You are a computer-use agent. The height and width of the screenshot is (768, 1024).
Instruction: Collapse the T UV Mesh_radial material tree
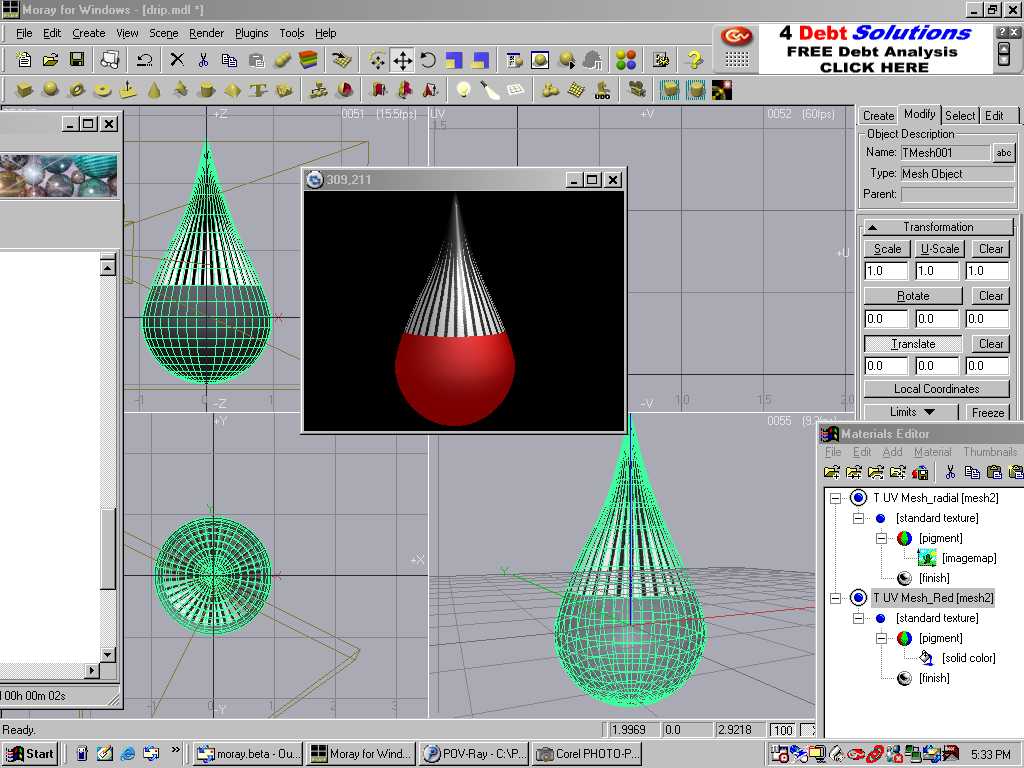(x=836, y=498)
